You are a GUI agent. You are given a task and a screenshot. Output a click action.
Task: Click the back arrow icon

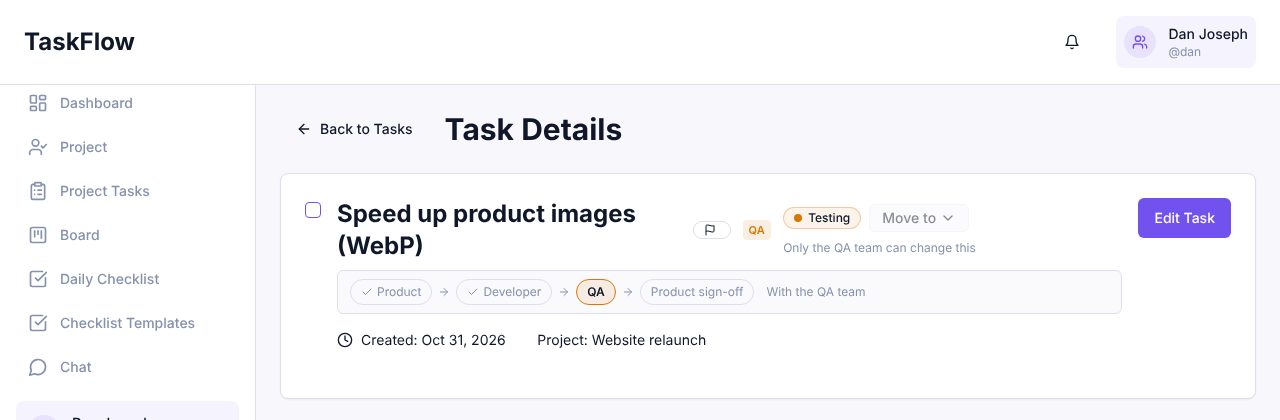[x=304, y=129]
